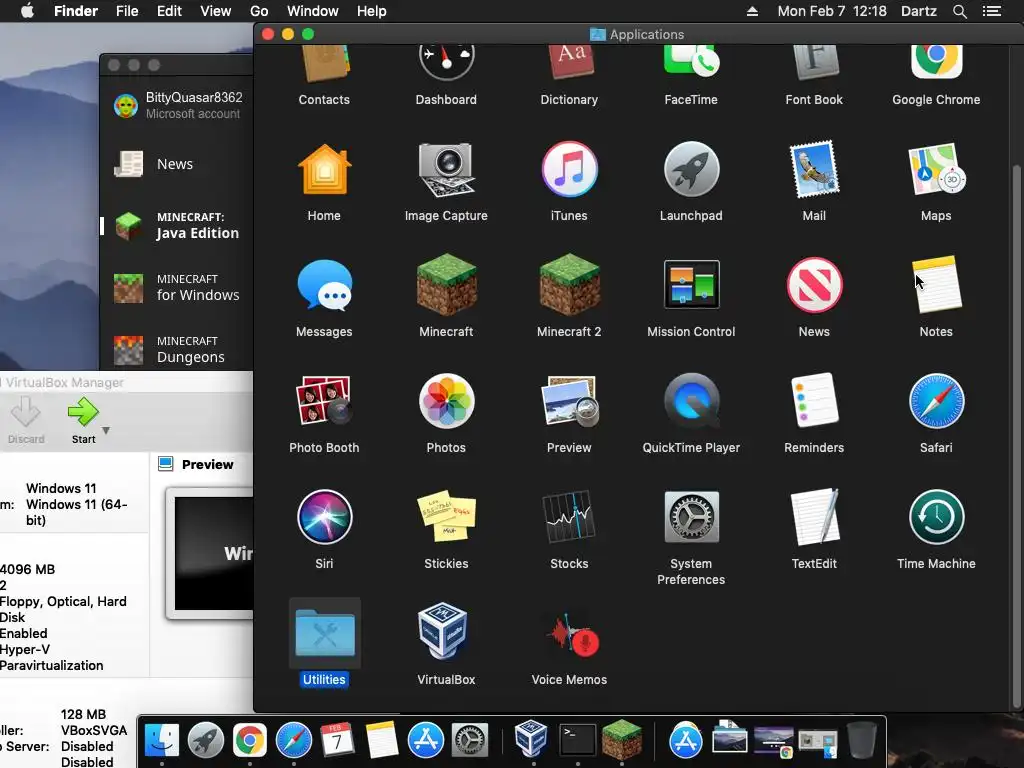
Task: Open Trash in the Dock
Action: tap(862, 740)
